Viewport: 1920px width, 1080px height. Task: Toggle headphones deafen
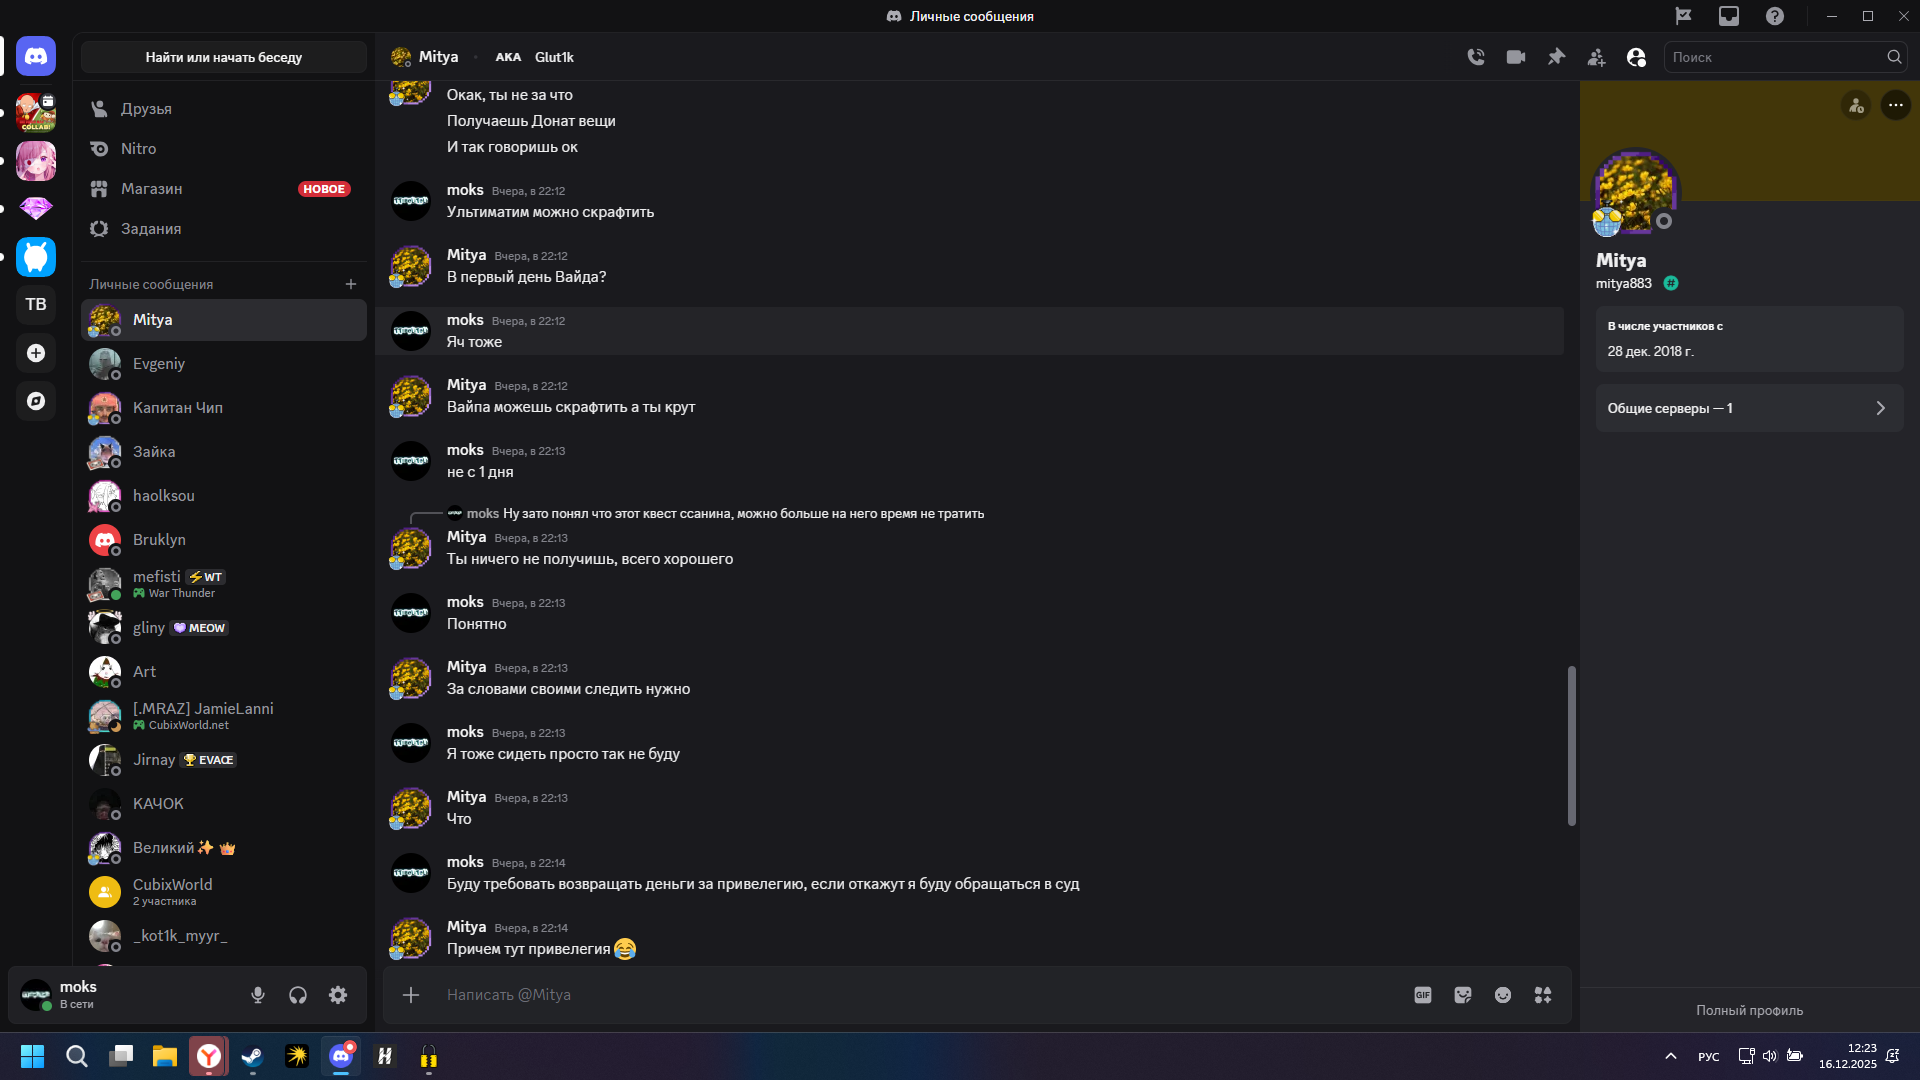coord(298,995)
